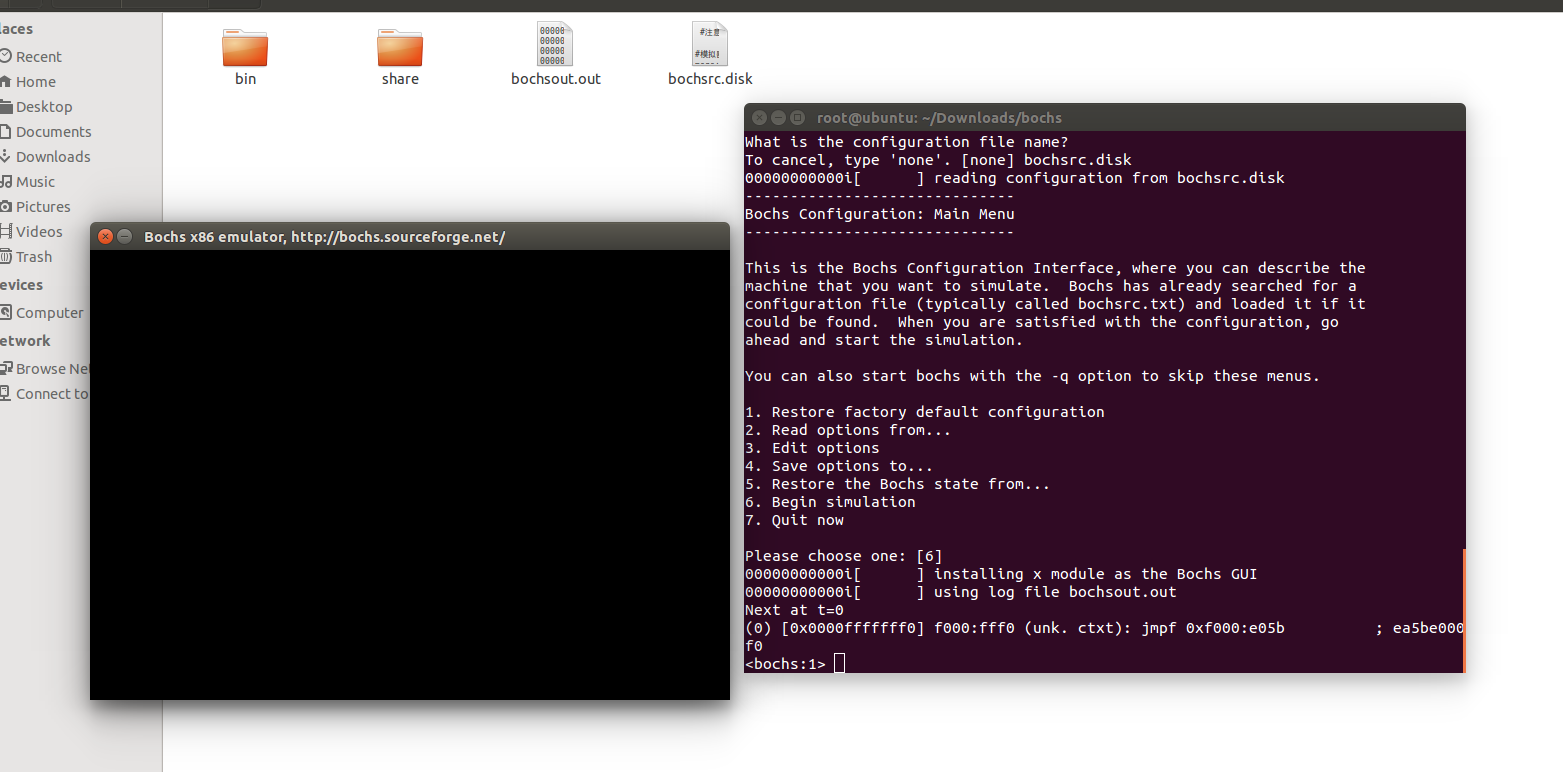Viewport: 1563px width, 772px height.
Task: Open Desktop in the sidebar
Action: click(44, 107)
